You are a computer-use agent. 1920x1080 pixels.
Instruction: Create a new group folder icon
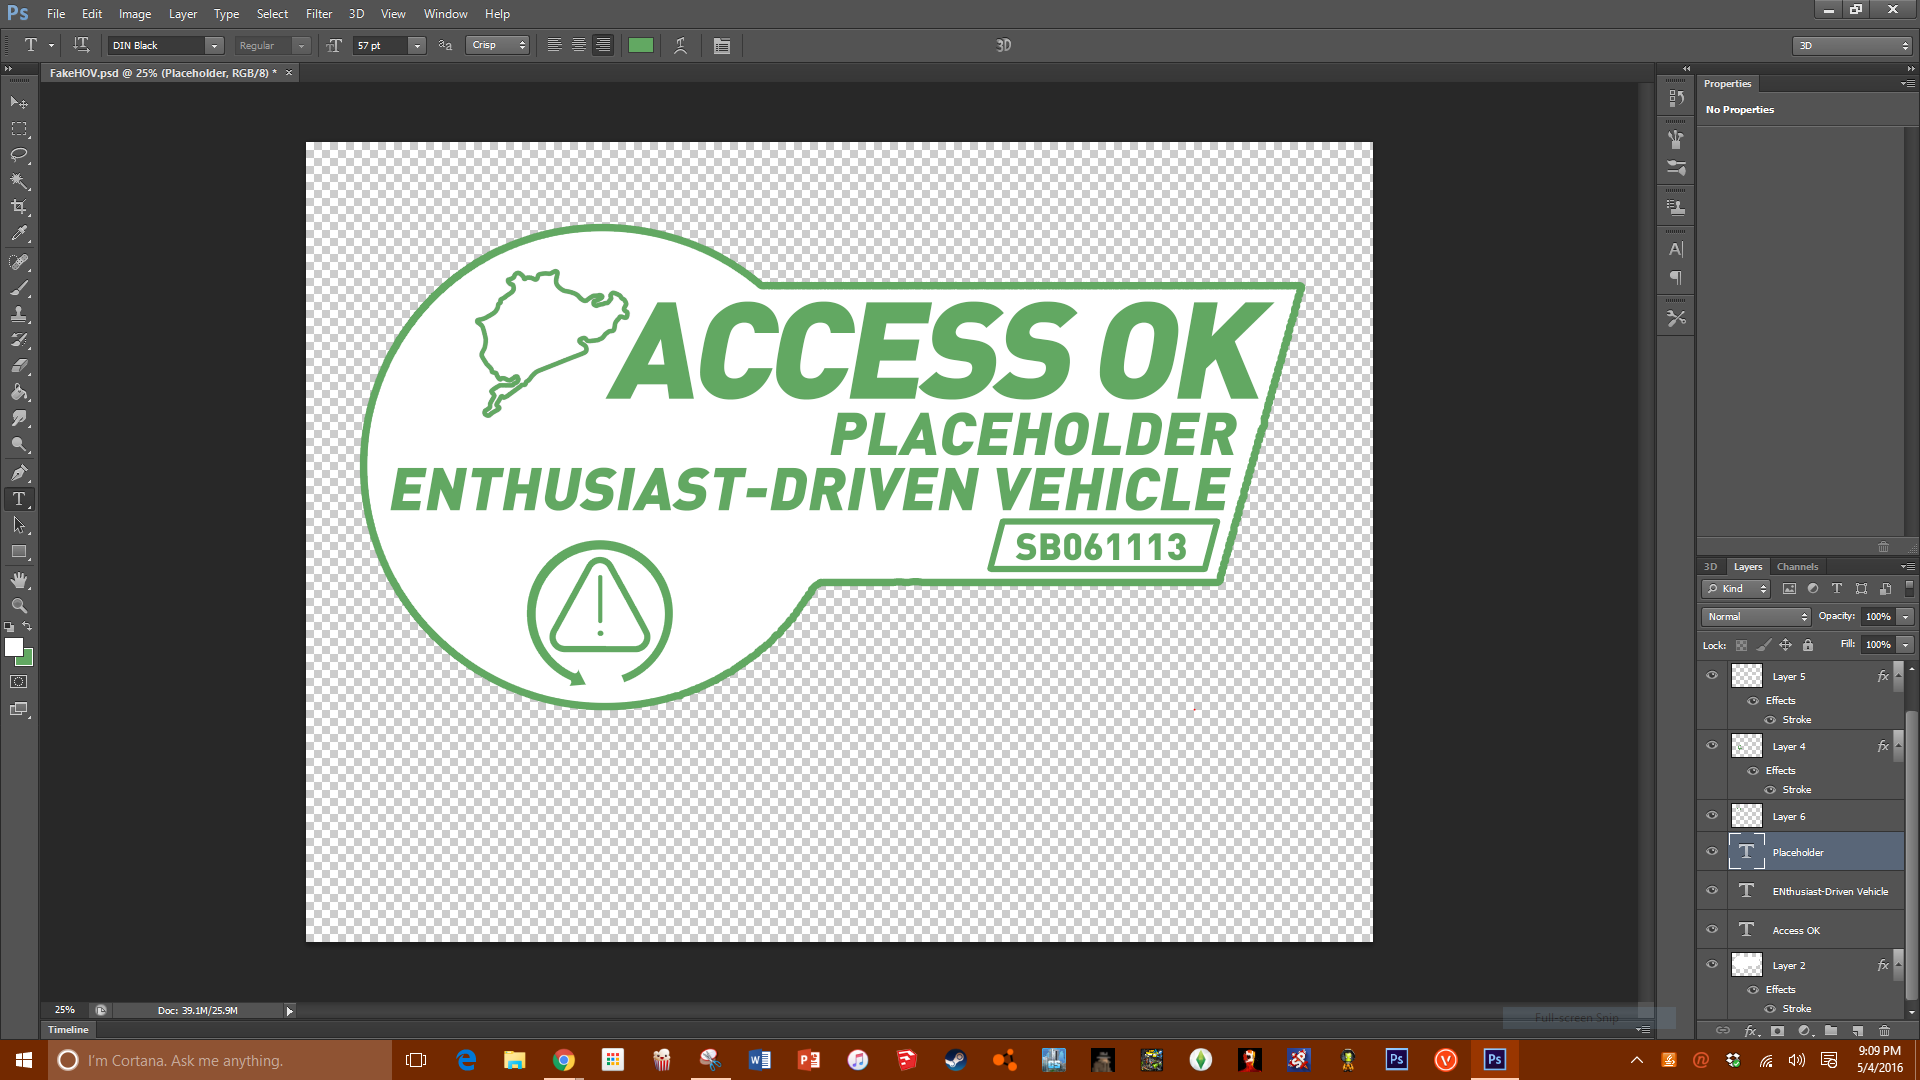point(1831,1031)
